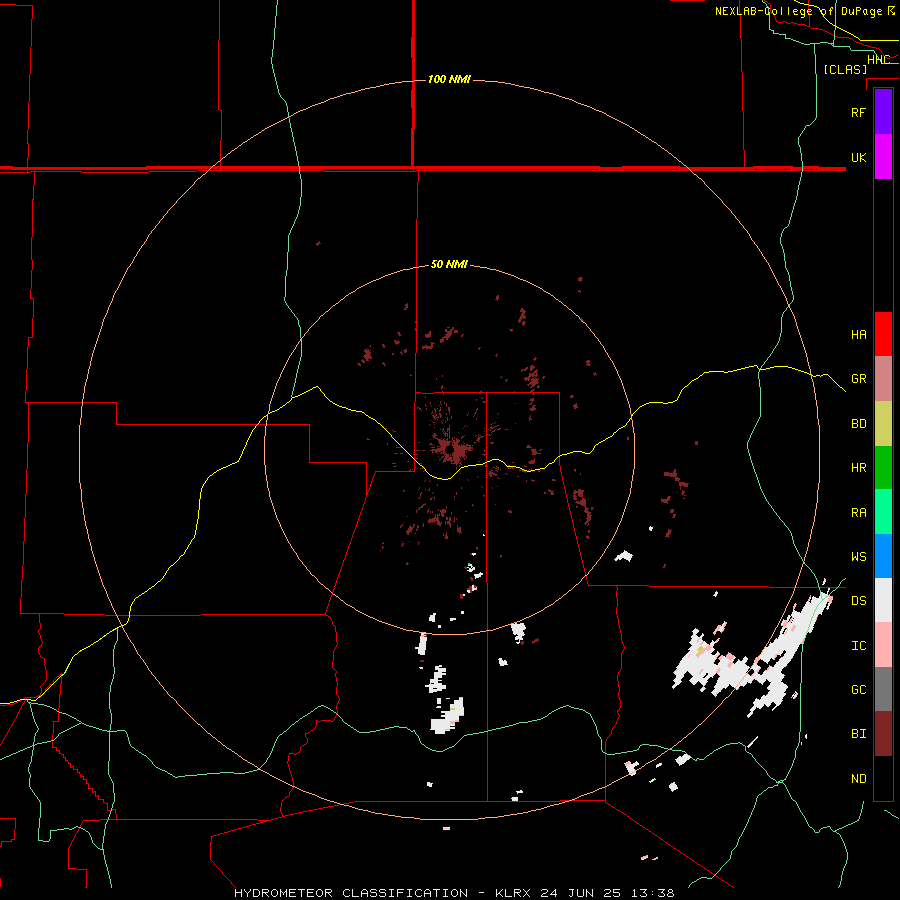Click the GC legend label
Screen dimensions: 900x900
click(858, 690)
